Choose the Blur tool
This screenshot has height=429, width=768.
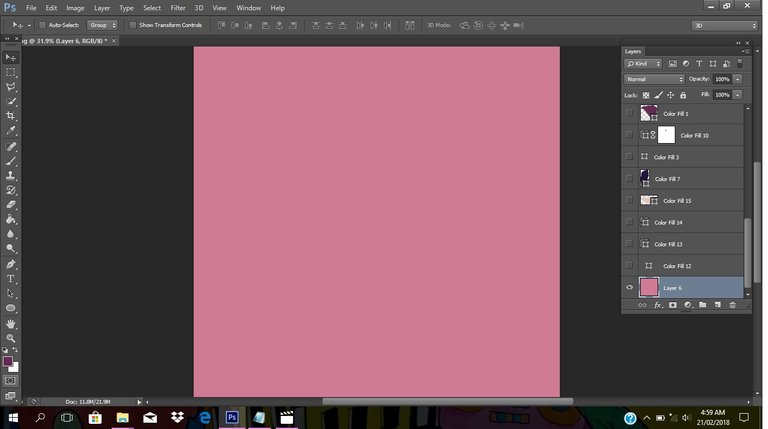click(10, 234)
